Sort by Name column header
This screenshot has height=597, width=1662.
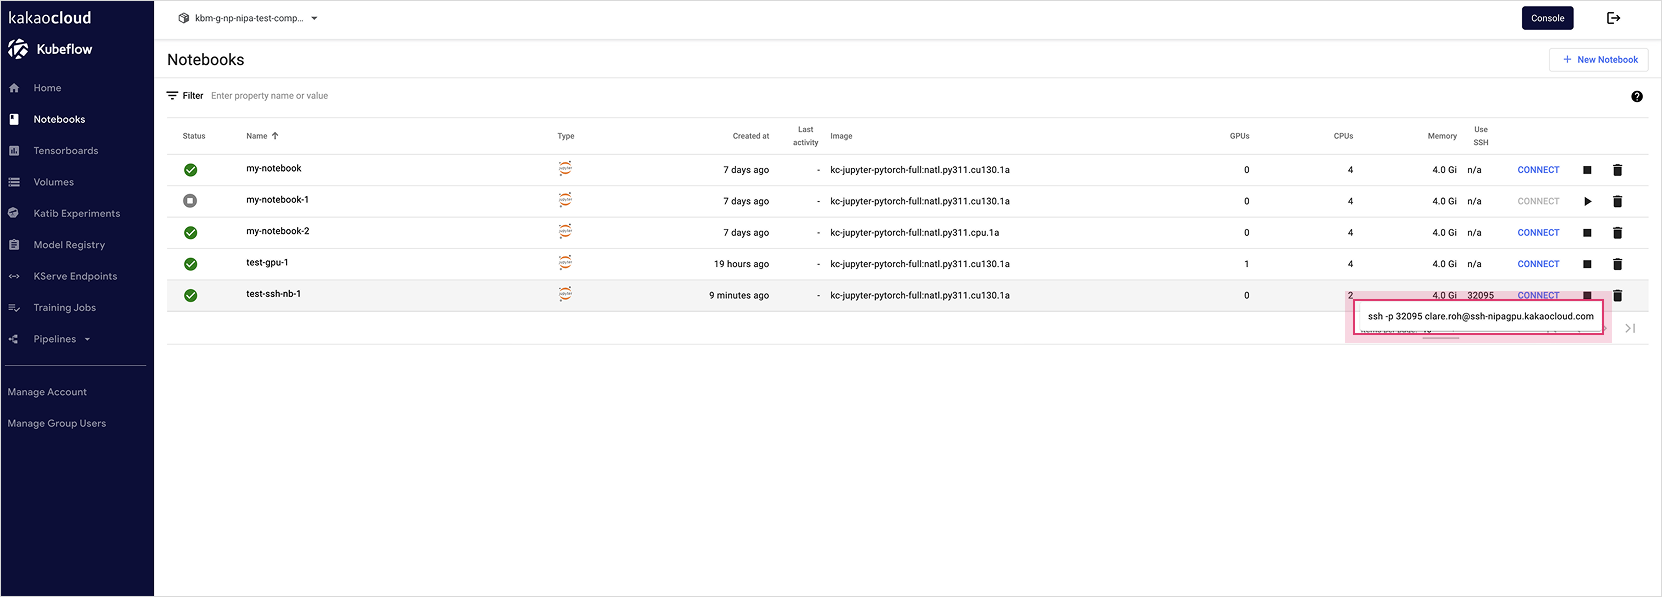[x=262, y=136]
